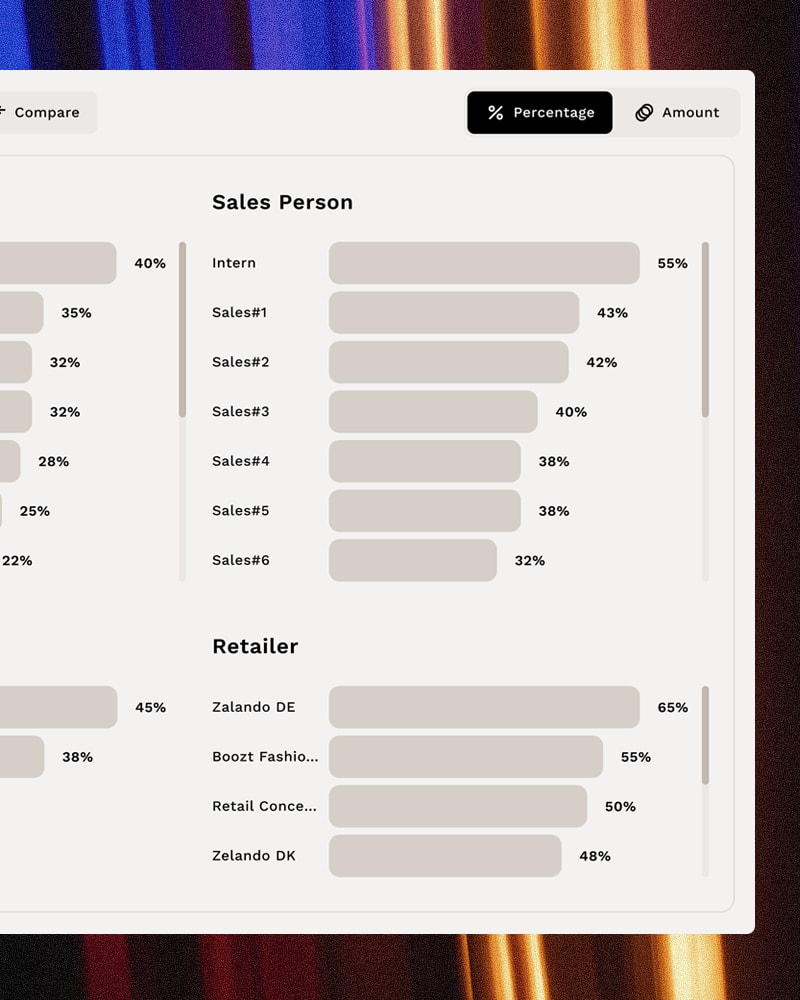The width and height of the screenshot is (800, 1000).
Task: Click the 55% value next to Intern
Action: click(672, 263)
